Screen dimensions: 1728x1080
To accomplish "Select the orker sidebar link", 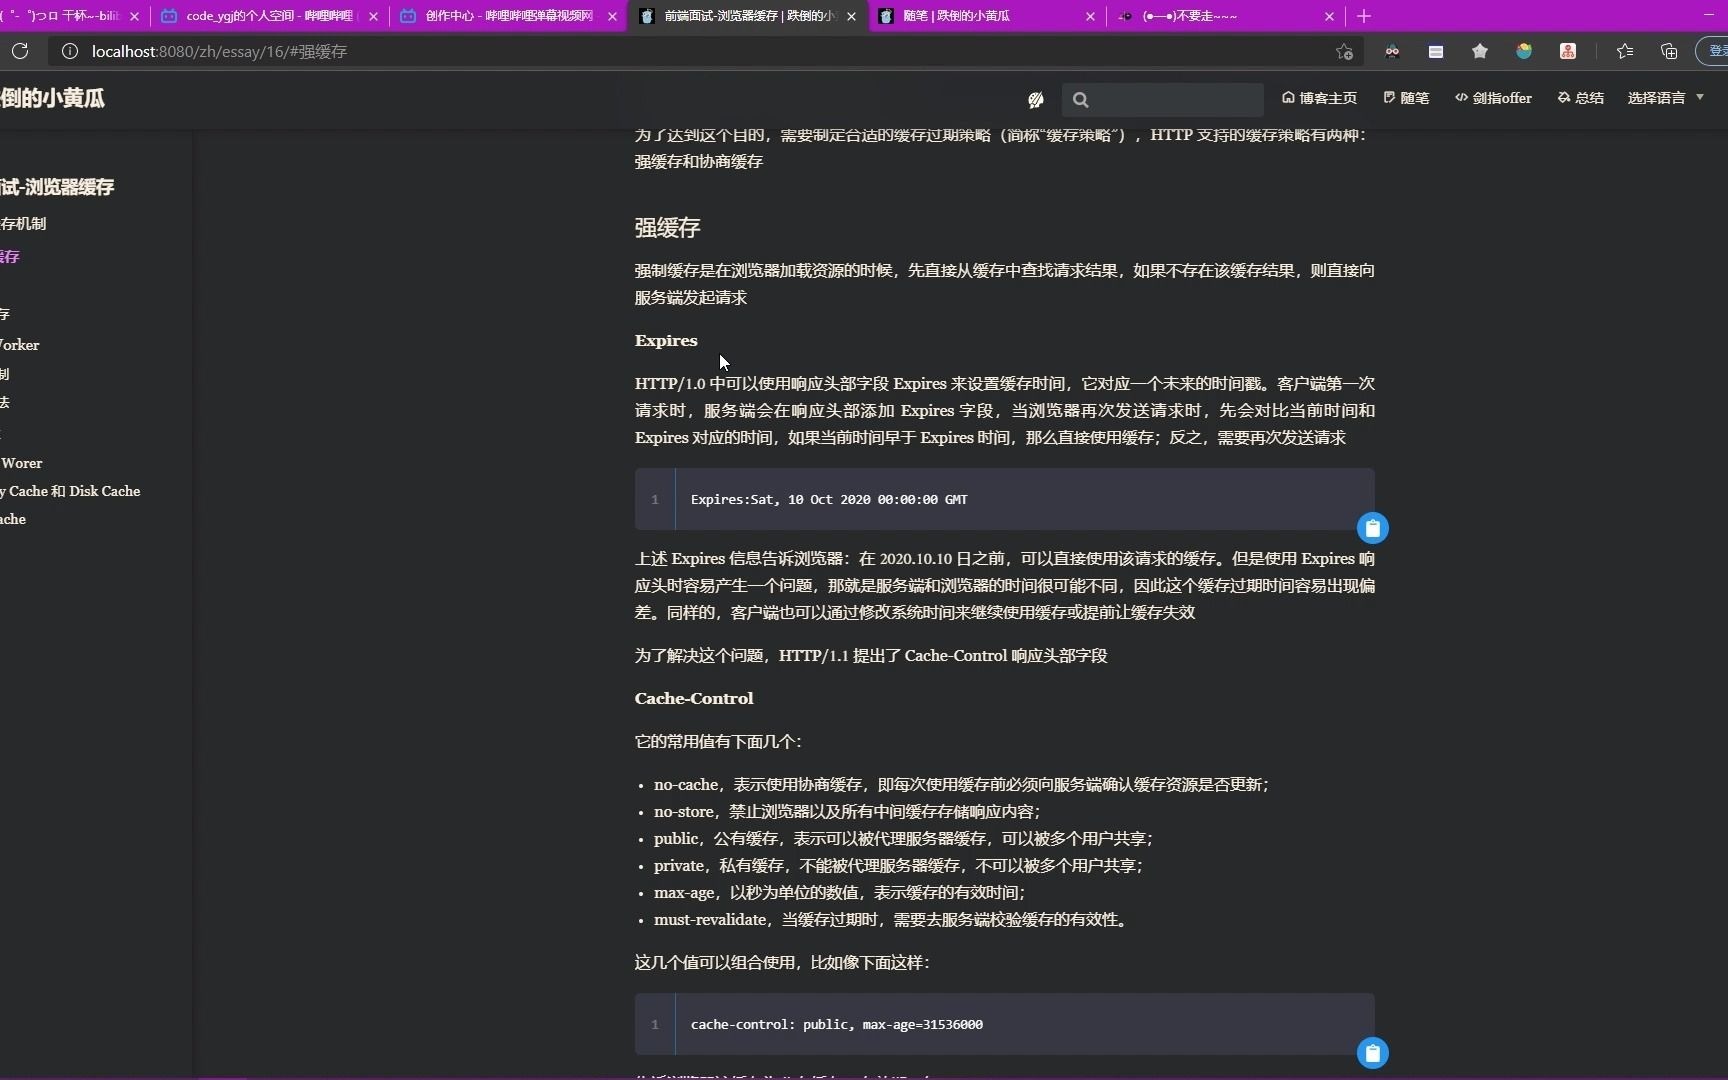I will click(20, 345).
